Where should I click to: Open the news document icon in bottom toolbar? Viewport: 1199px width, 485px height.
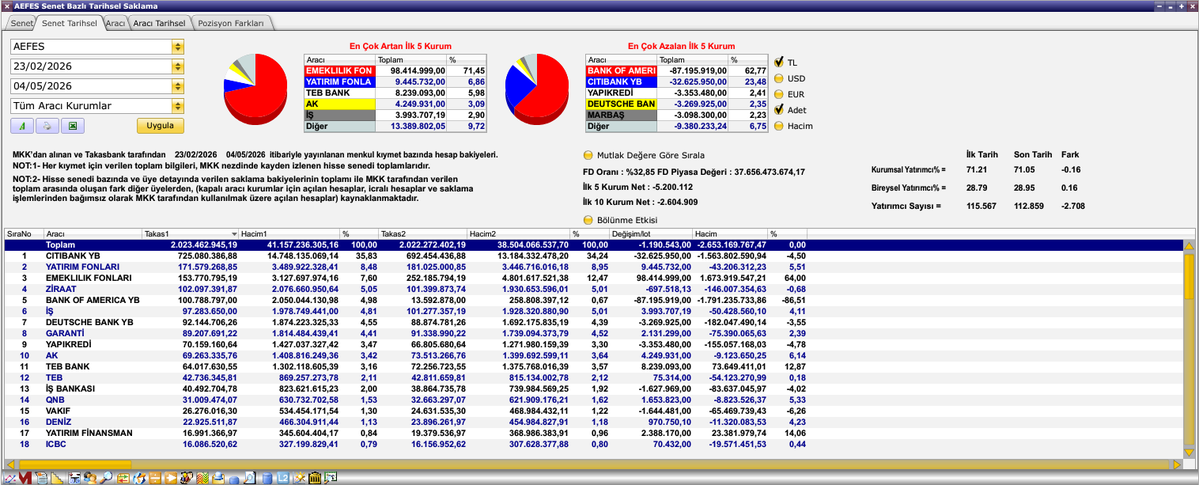click(x=41, y=478)
